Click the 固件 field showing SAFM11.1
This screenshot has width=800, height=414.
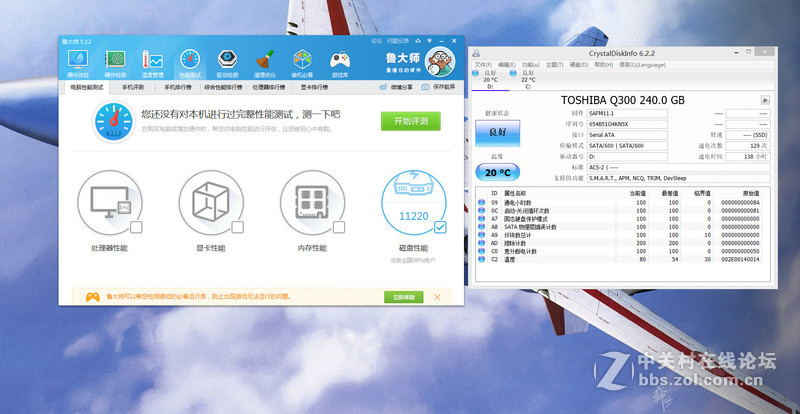point(627,113)
